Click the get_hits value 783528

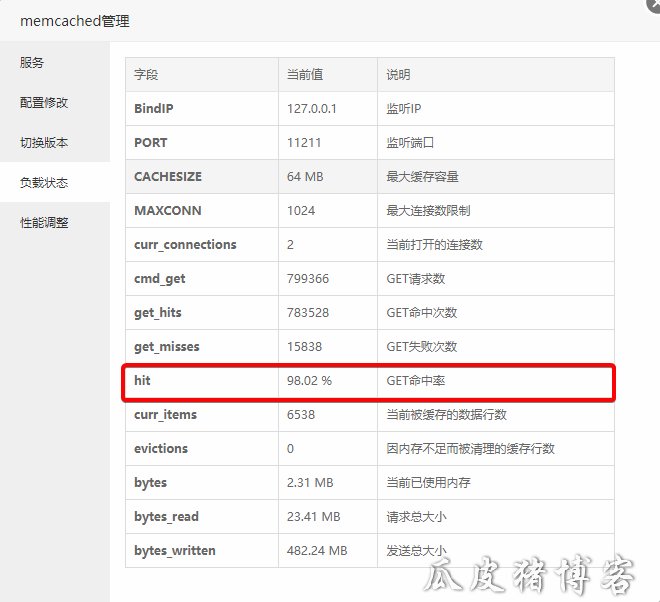coord(308,313)
